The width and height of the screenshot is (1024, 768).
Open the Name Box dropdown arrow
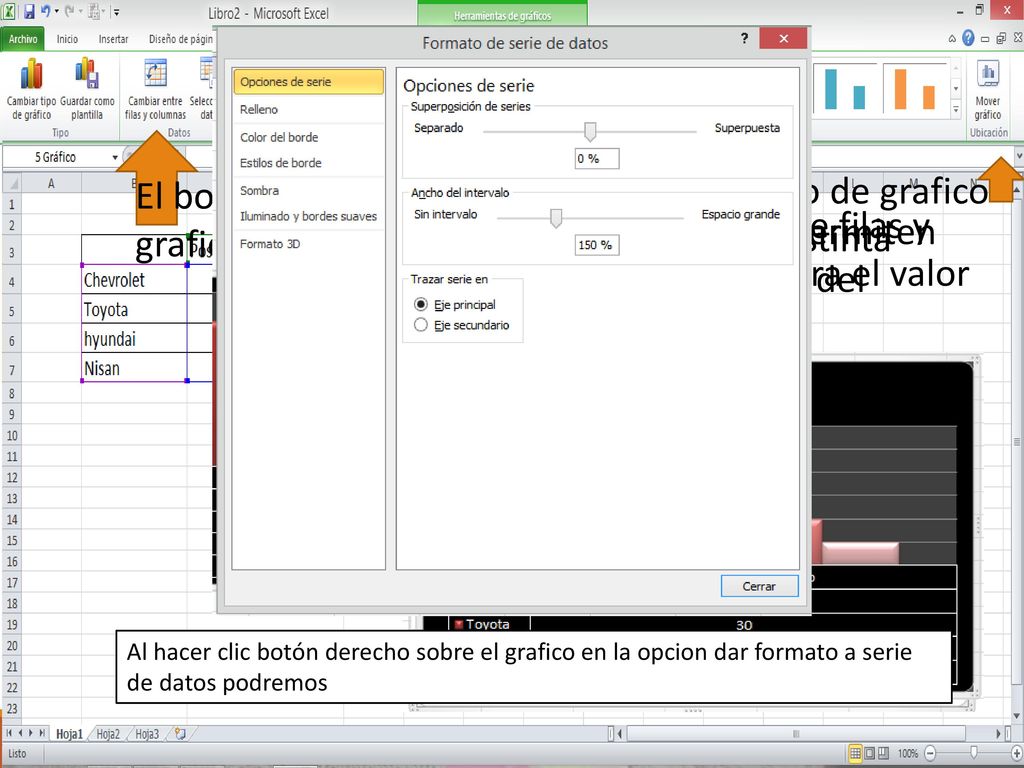[115, 157]
